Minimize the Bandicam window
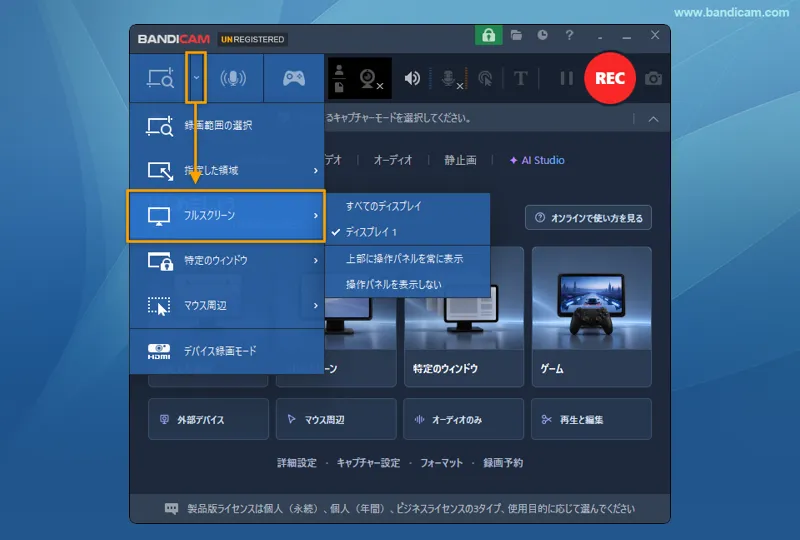 [627, 37]
